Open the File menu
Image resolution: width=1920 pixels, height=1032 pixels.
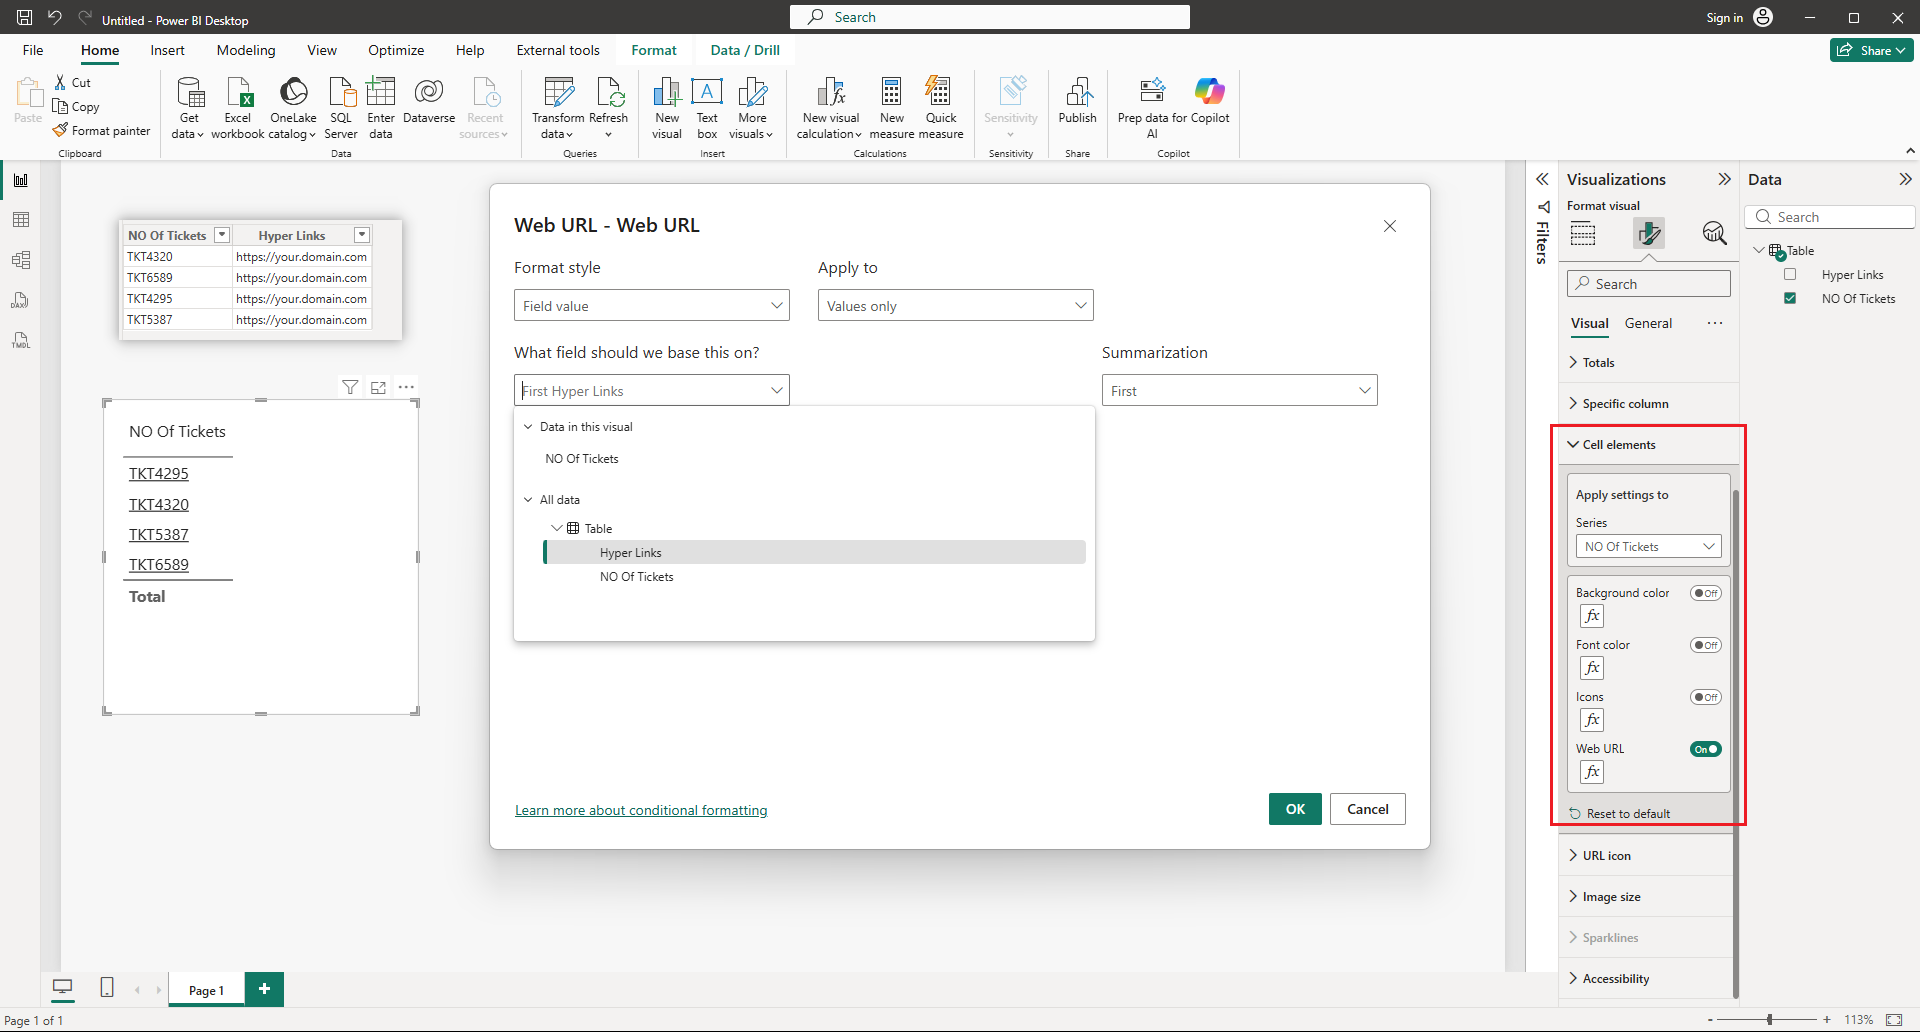tap(33, 50)
